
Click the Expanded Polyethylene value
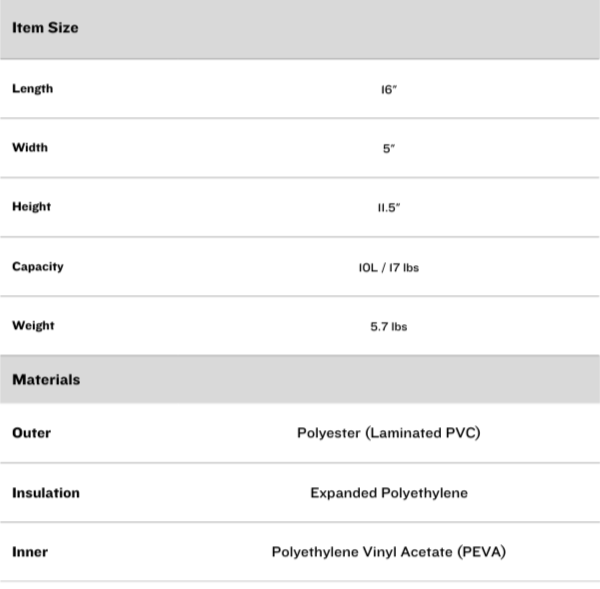coord(389,493)
